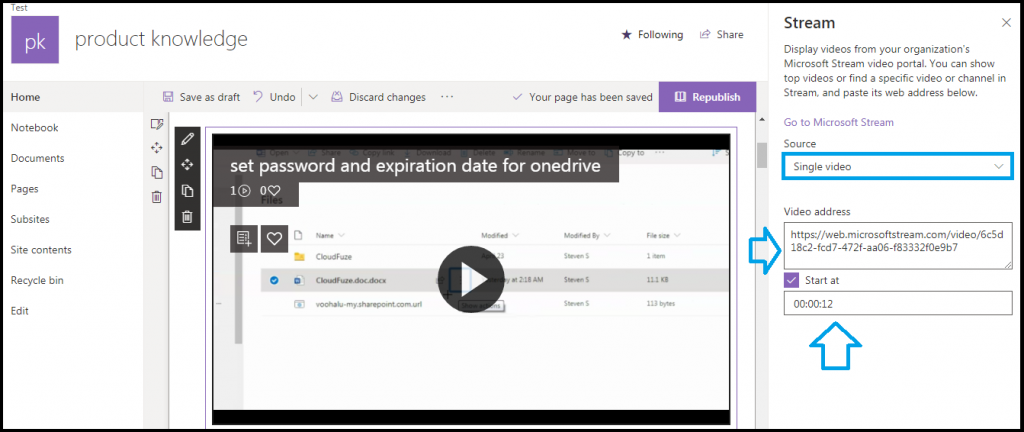Open the more options ellipsis in toolbar

pyautogui.click(x=447, y=97)
